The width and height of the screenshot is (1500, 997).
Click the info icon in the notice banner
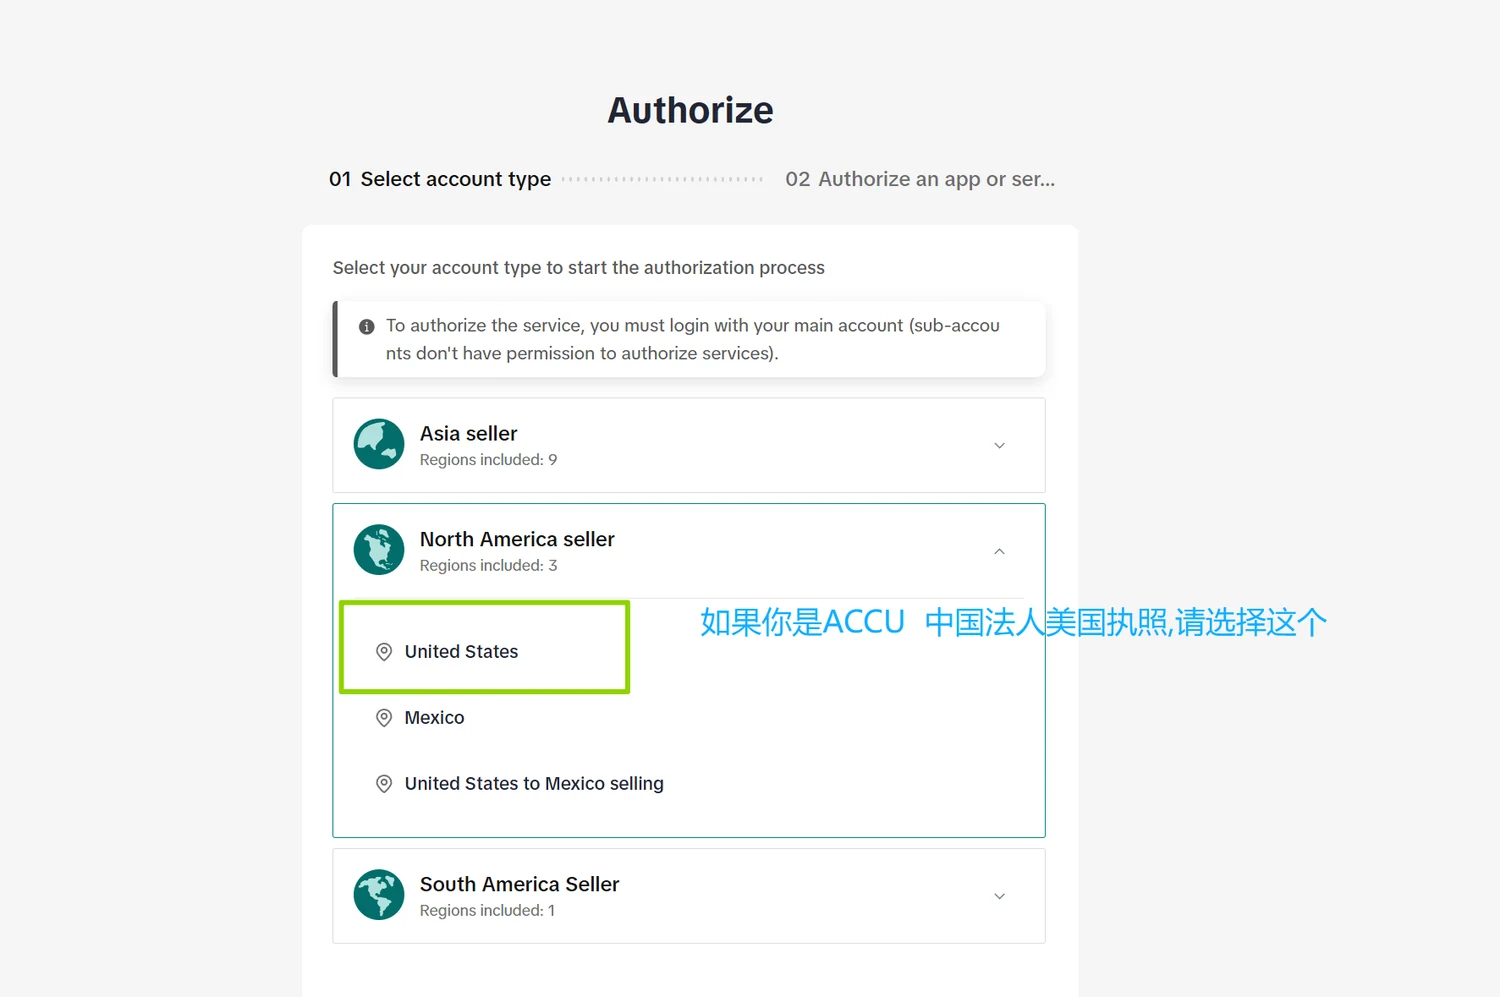click(x=367, y=327)
